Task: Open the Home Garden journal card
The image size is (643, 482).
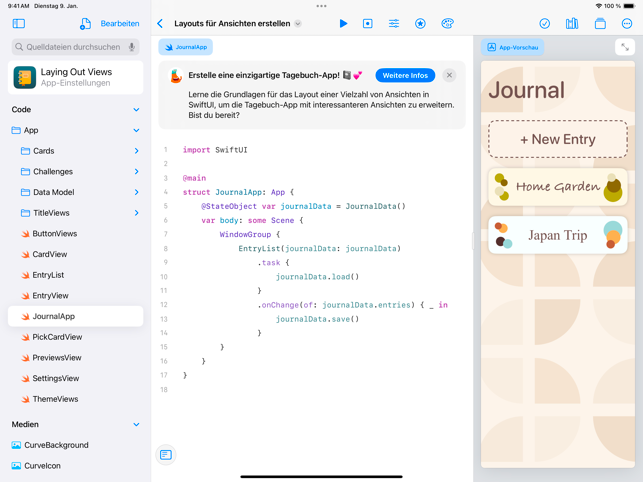Action: pyautogui.click(x=558, y=187)
